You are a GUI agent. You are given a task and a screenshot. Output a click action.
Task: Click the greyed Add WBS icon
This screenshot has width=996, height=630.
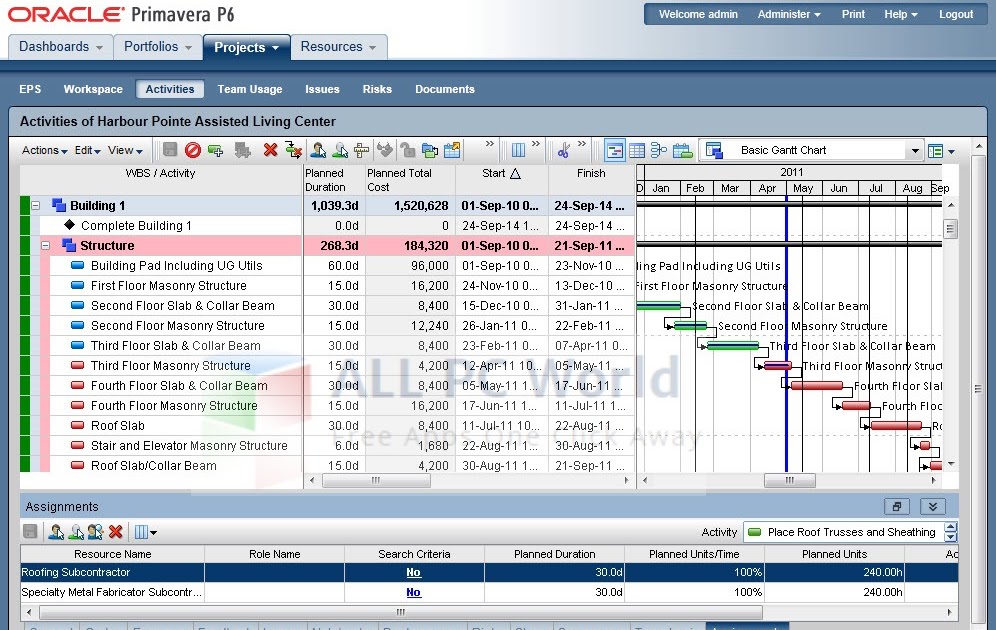click(x=242, y=151)
